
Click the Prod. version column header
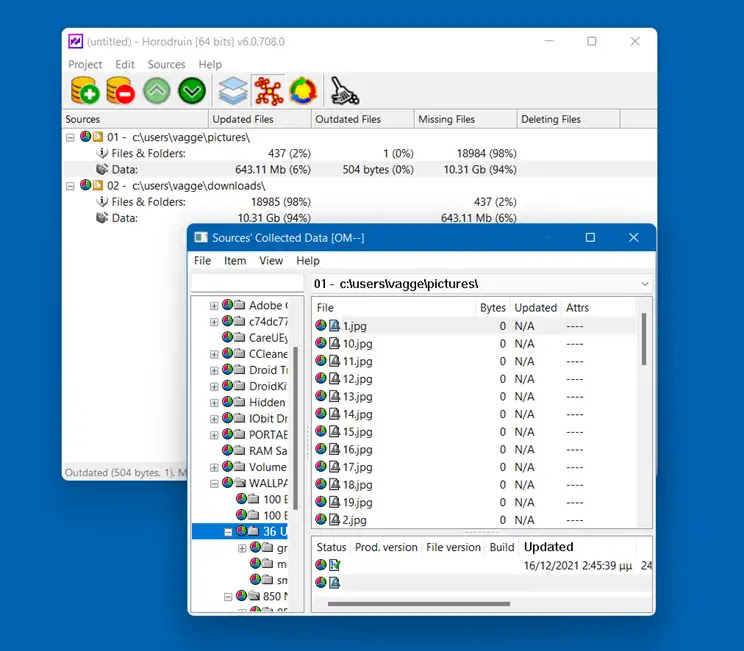(x=386, y=547)
